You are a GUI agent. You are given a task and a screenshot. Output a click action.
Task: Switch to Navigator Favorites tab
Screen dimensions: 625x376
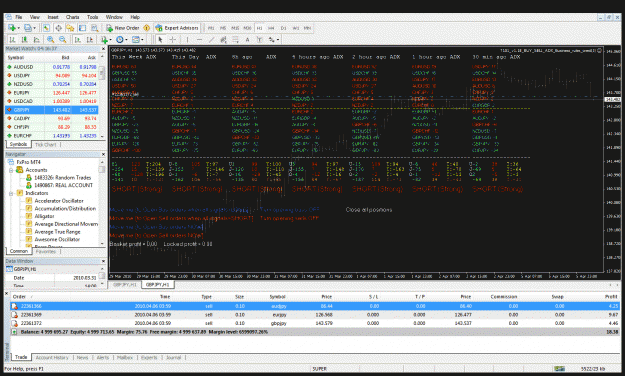tap(45, 252)
